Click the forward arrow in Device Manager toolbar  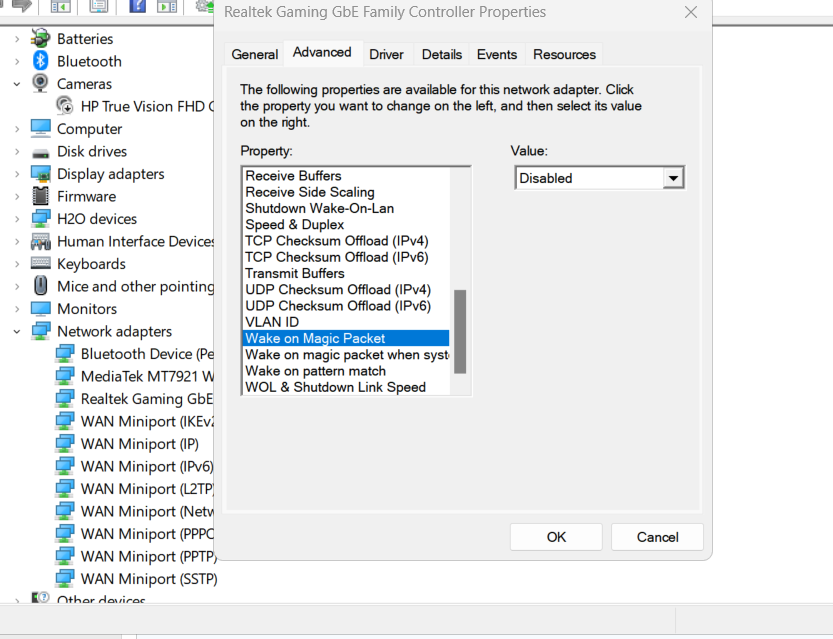pyautogui.click(x=22, y=6)
